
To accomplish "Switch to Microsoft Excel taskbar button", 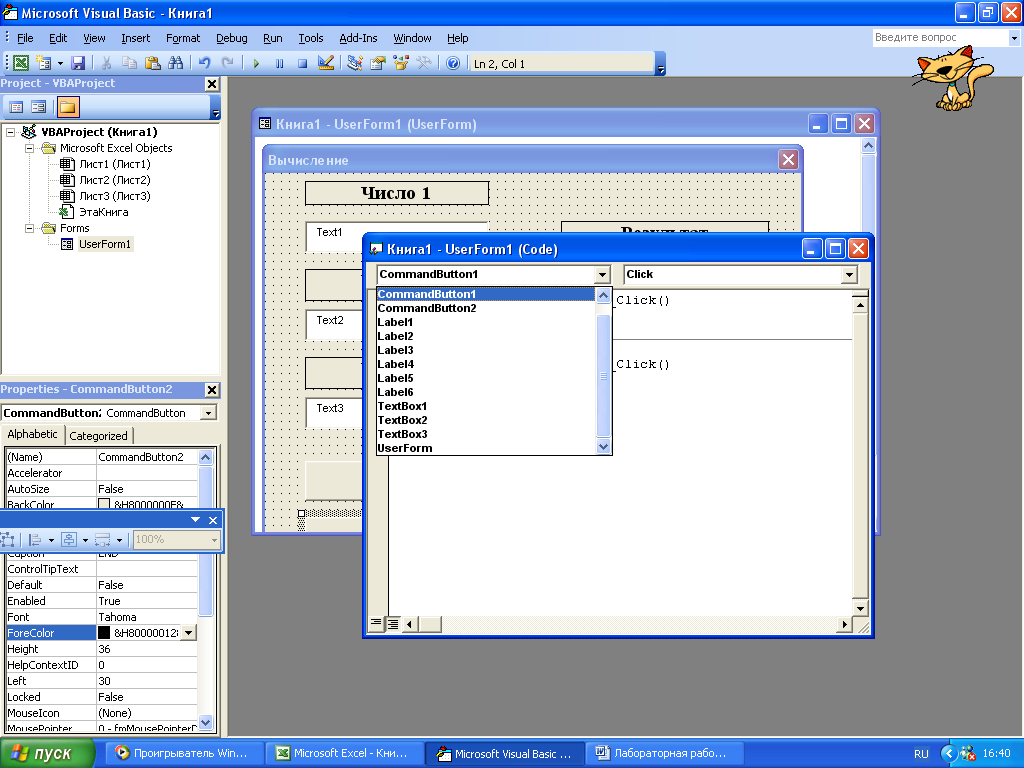I will [344, 753].
